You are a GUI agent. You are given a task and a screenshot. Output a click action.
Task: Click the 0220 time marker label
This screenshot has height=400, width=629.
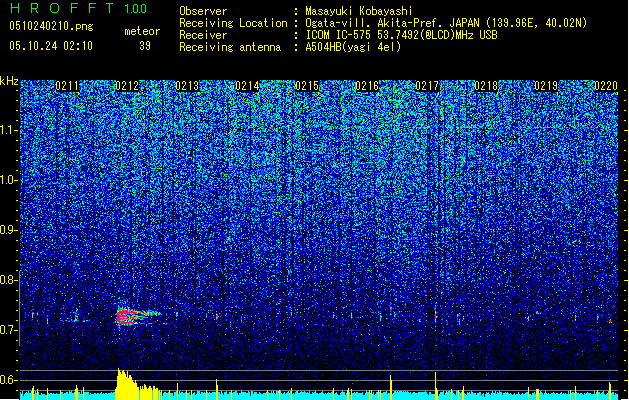[x=606, y=86]
